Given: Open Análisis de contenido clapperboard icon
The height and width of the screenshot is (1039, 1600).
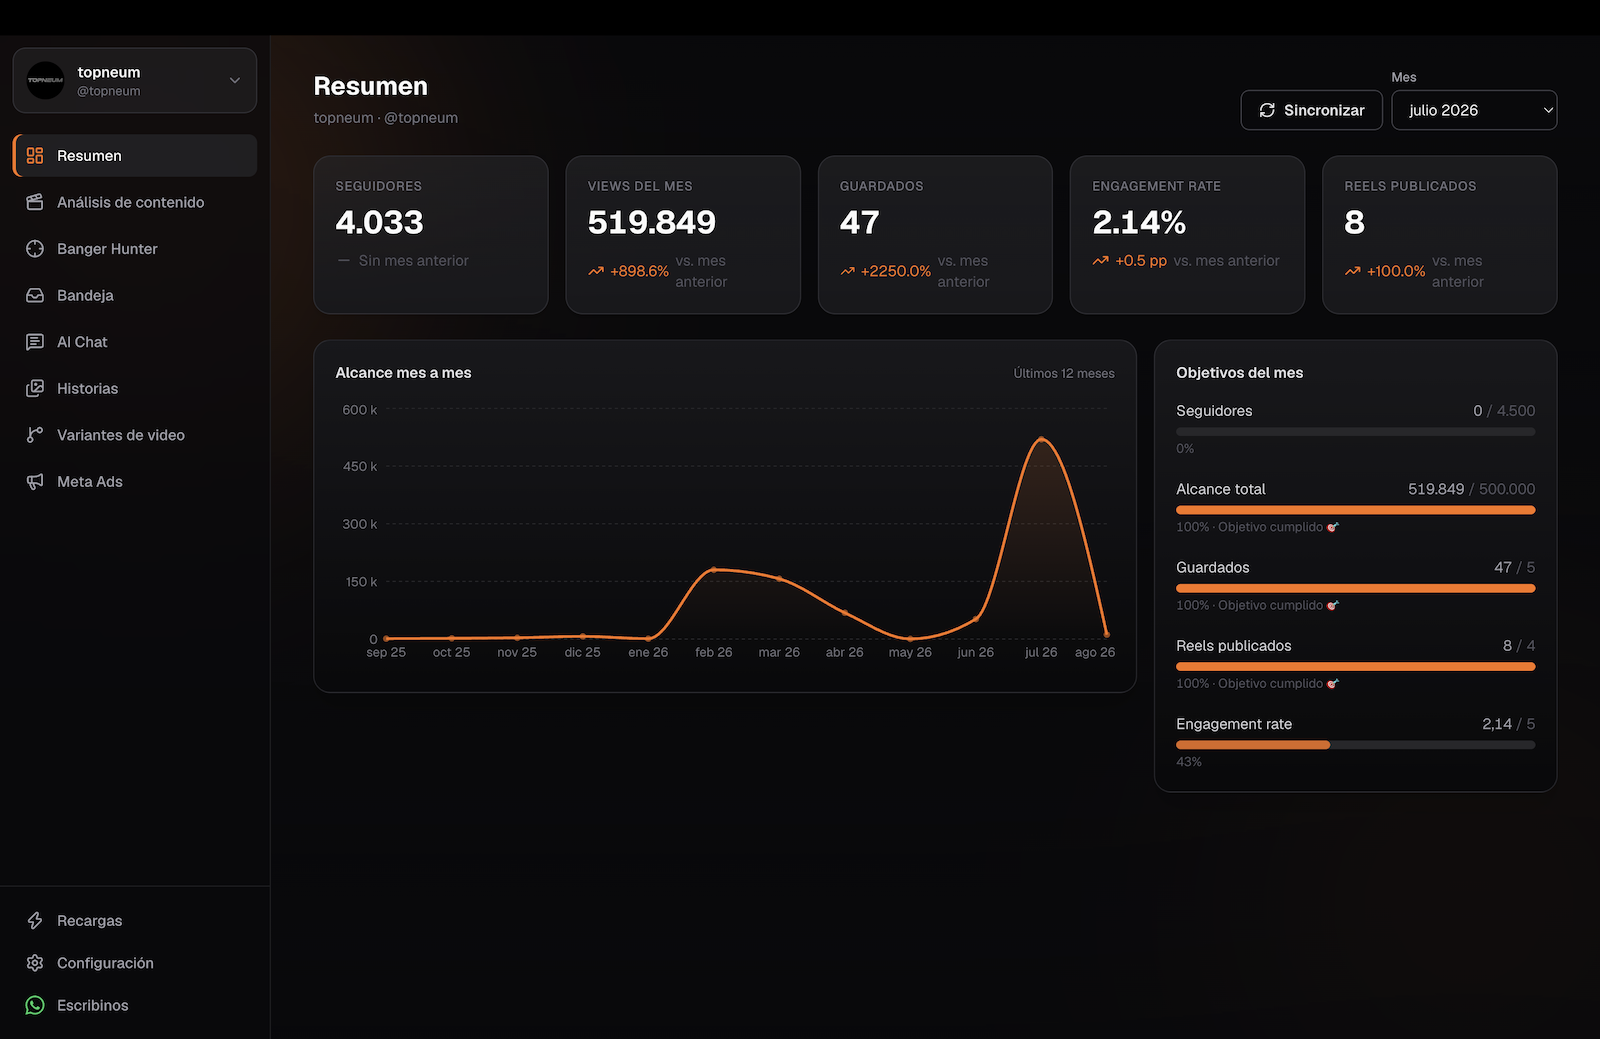Looking at the screenshot, I should click(x=35, y=202).
